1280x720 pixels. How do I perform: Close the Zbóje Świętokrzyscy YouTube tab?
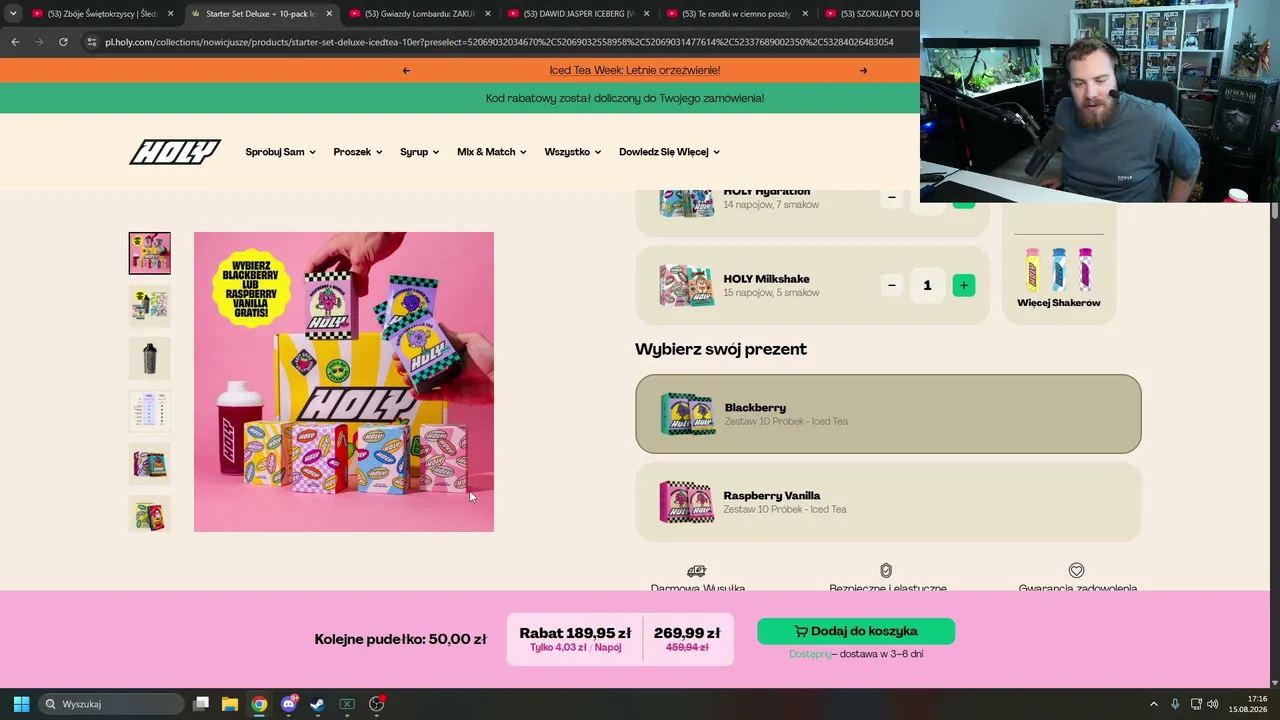tap(171, 14)
